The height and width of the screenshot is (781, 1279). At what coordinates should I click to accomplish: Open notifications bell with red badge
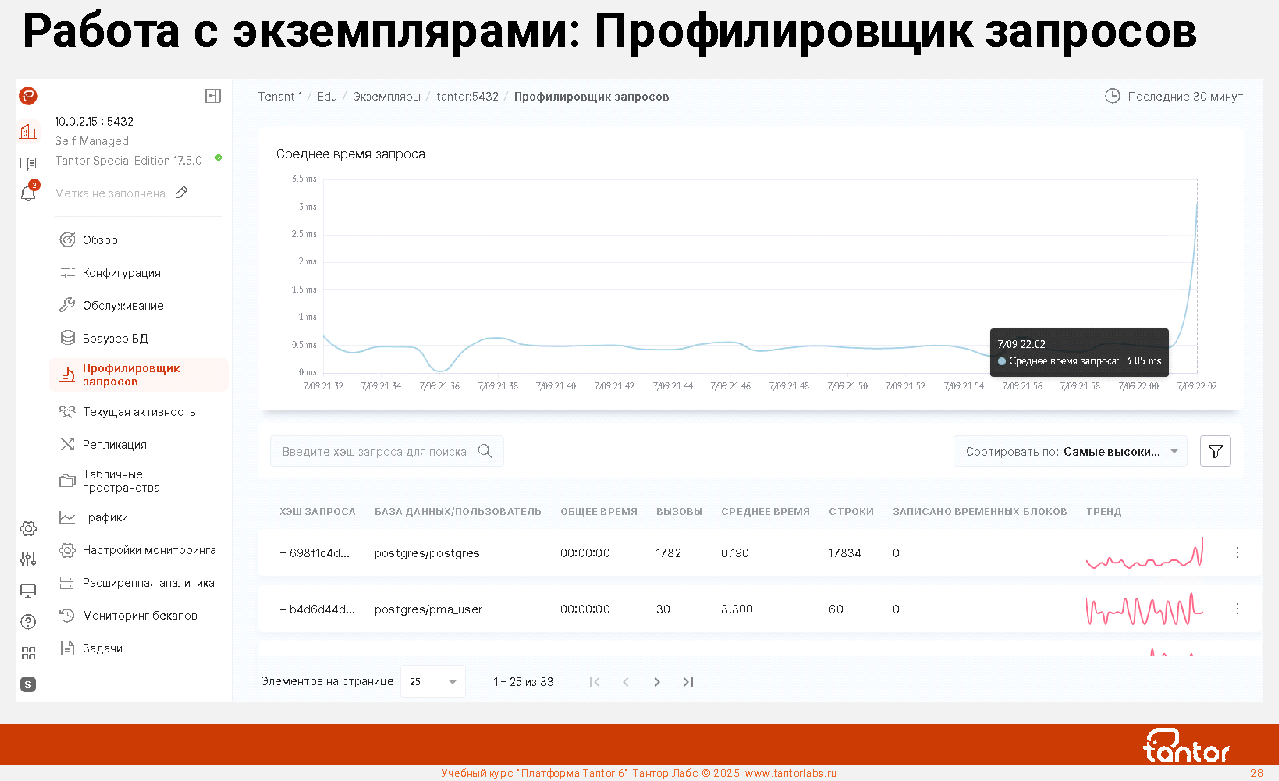pyautogui.click(x=29, y=193)
